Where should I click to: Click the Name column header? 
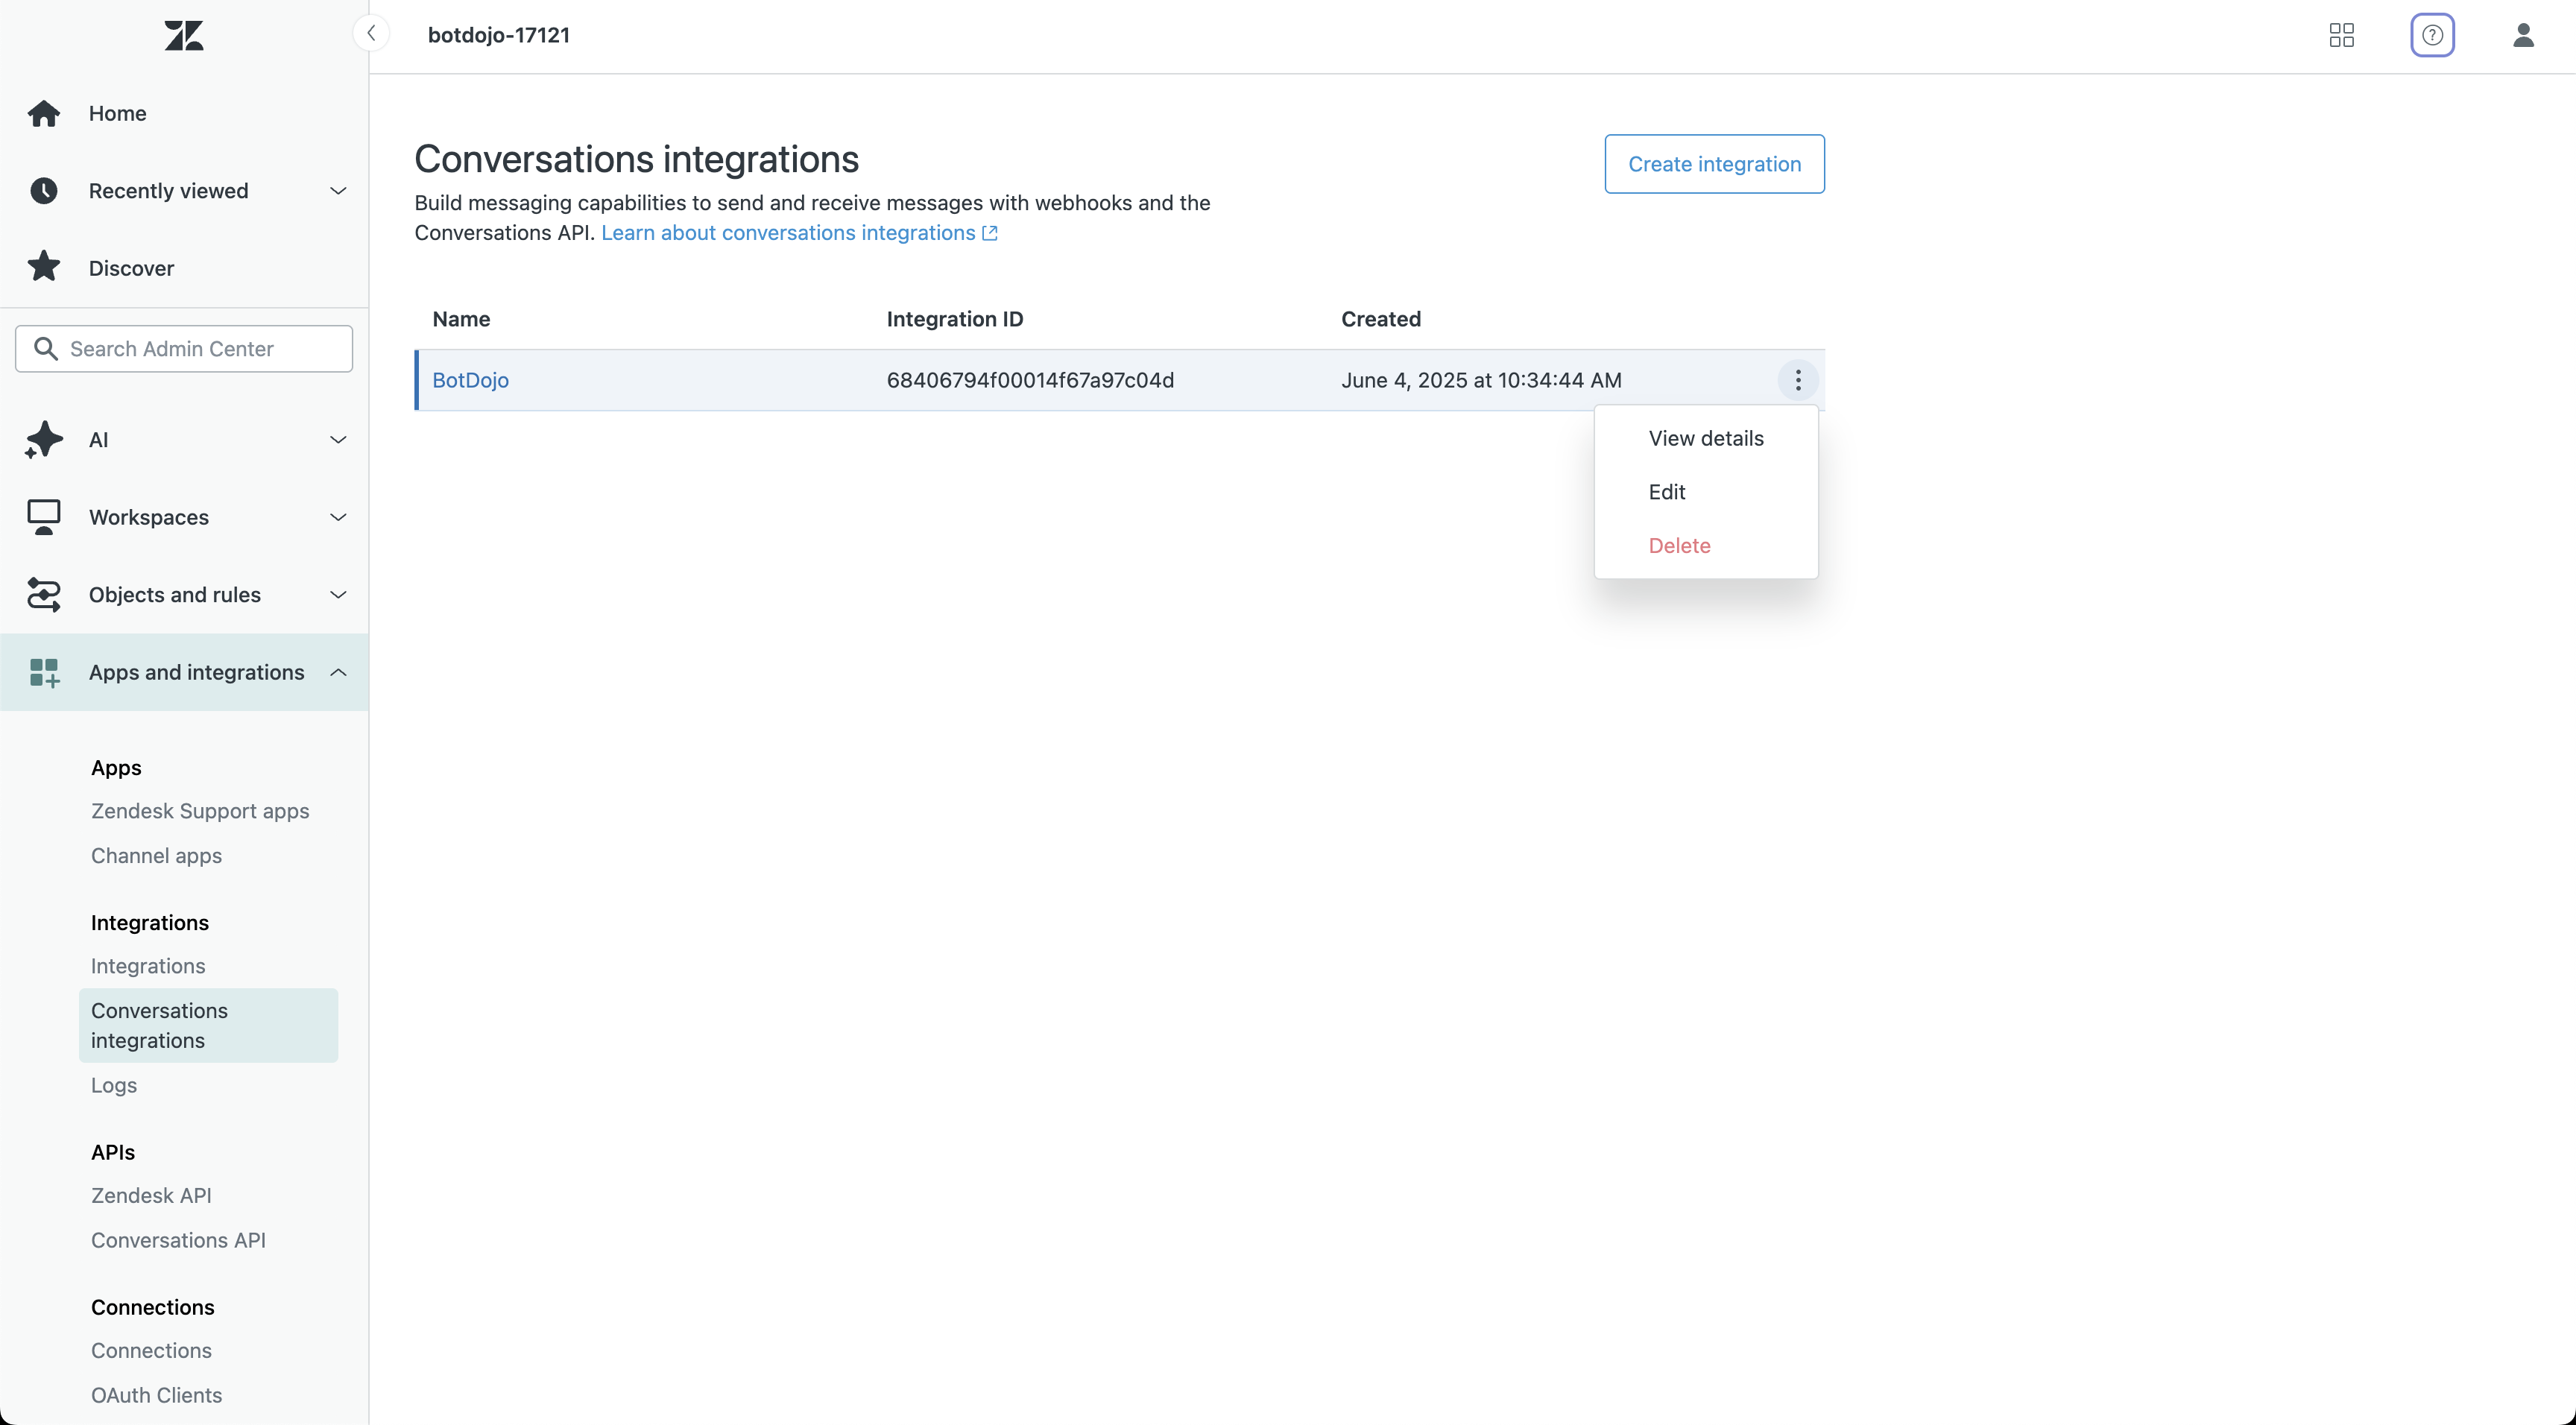click(461, 319)
